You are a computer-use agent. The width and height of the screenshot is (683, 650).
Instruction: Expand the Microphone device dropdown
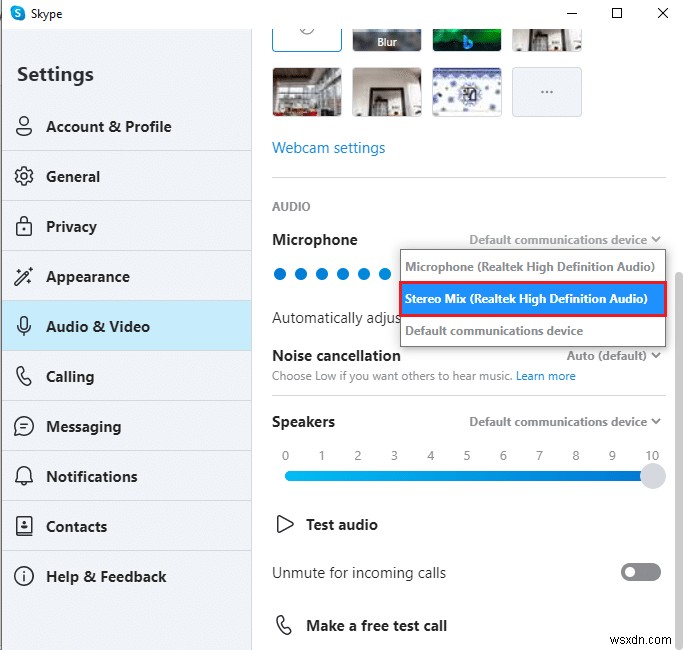(565, 240)
